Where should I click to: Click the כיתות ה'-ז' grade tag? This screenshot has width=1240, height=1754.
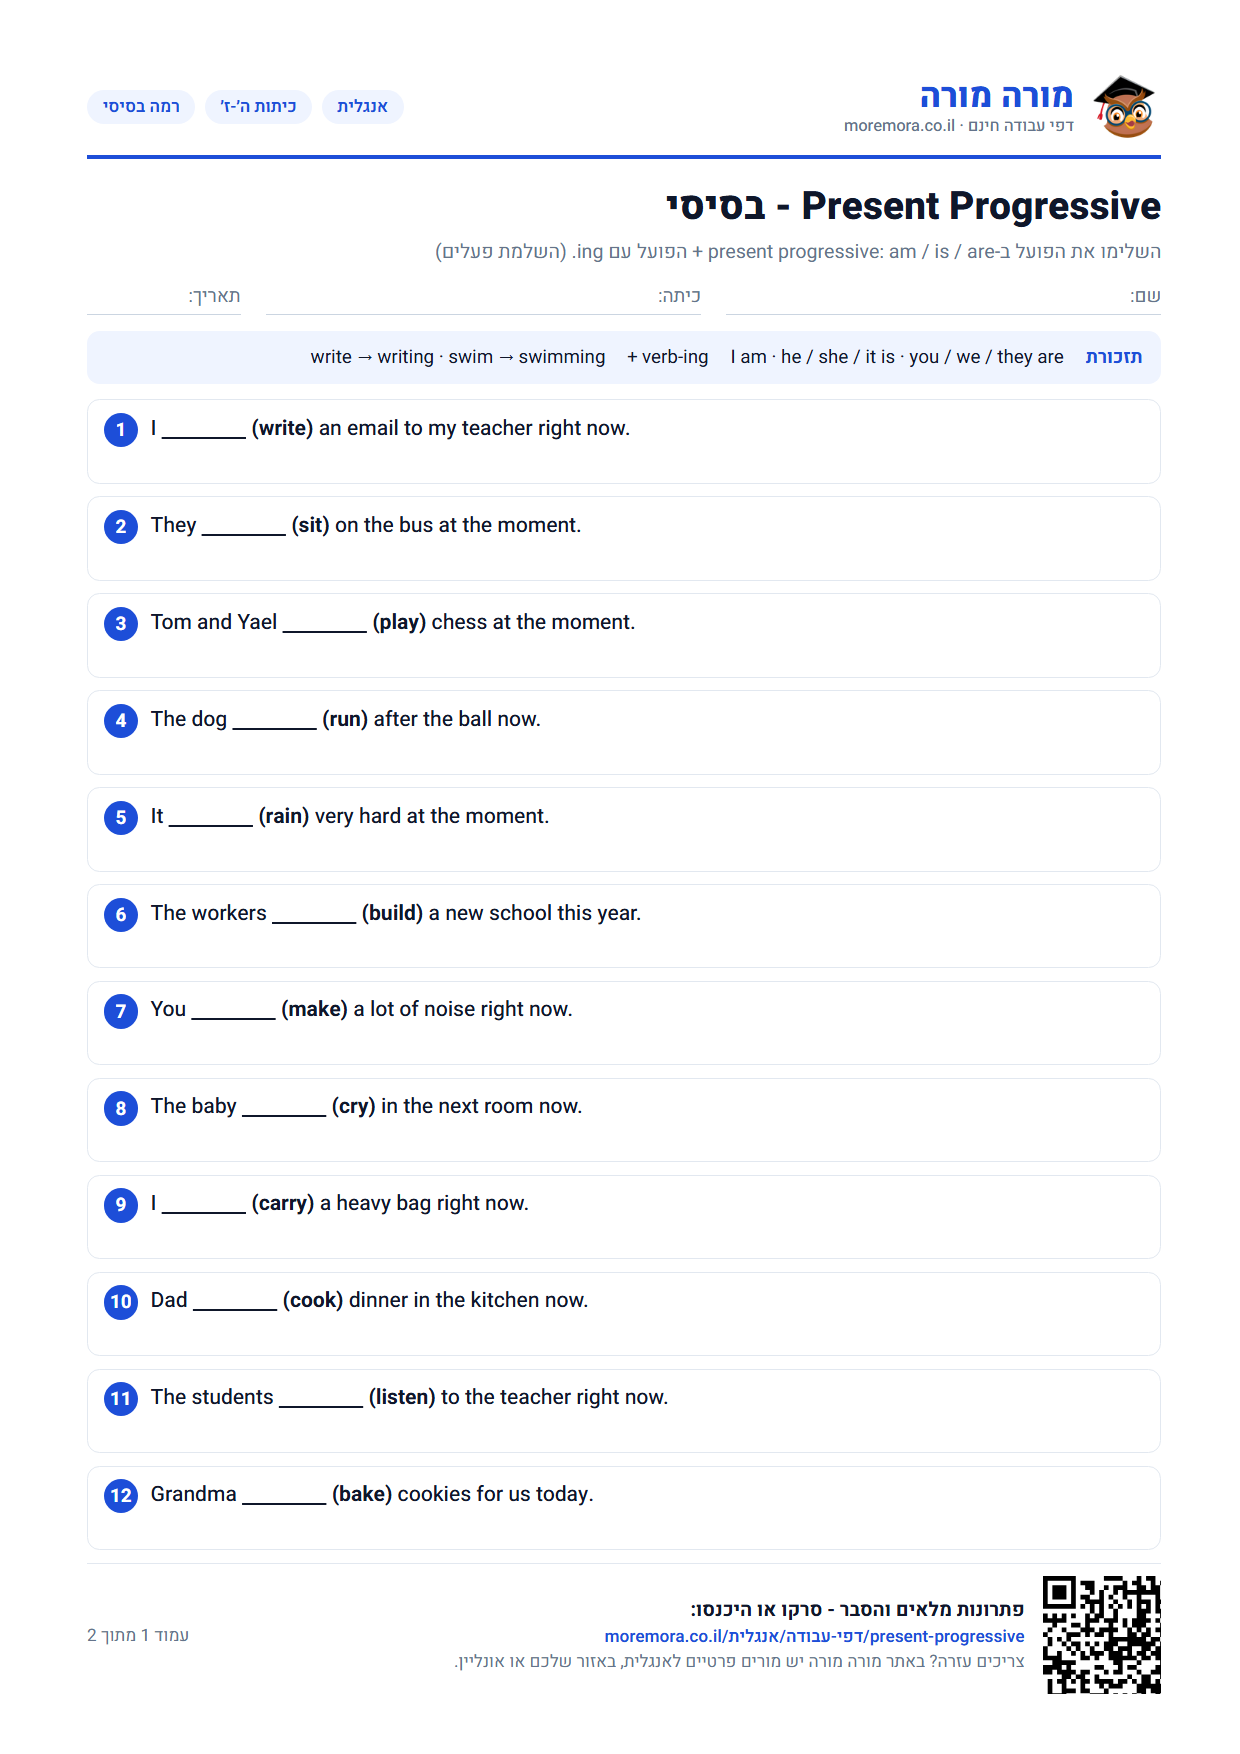pos(258,107)
